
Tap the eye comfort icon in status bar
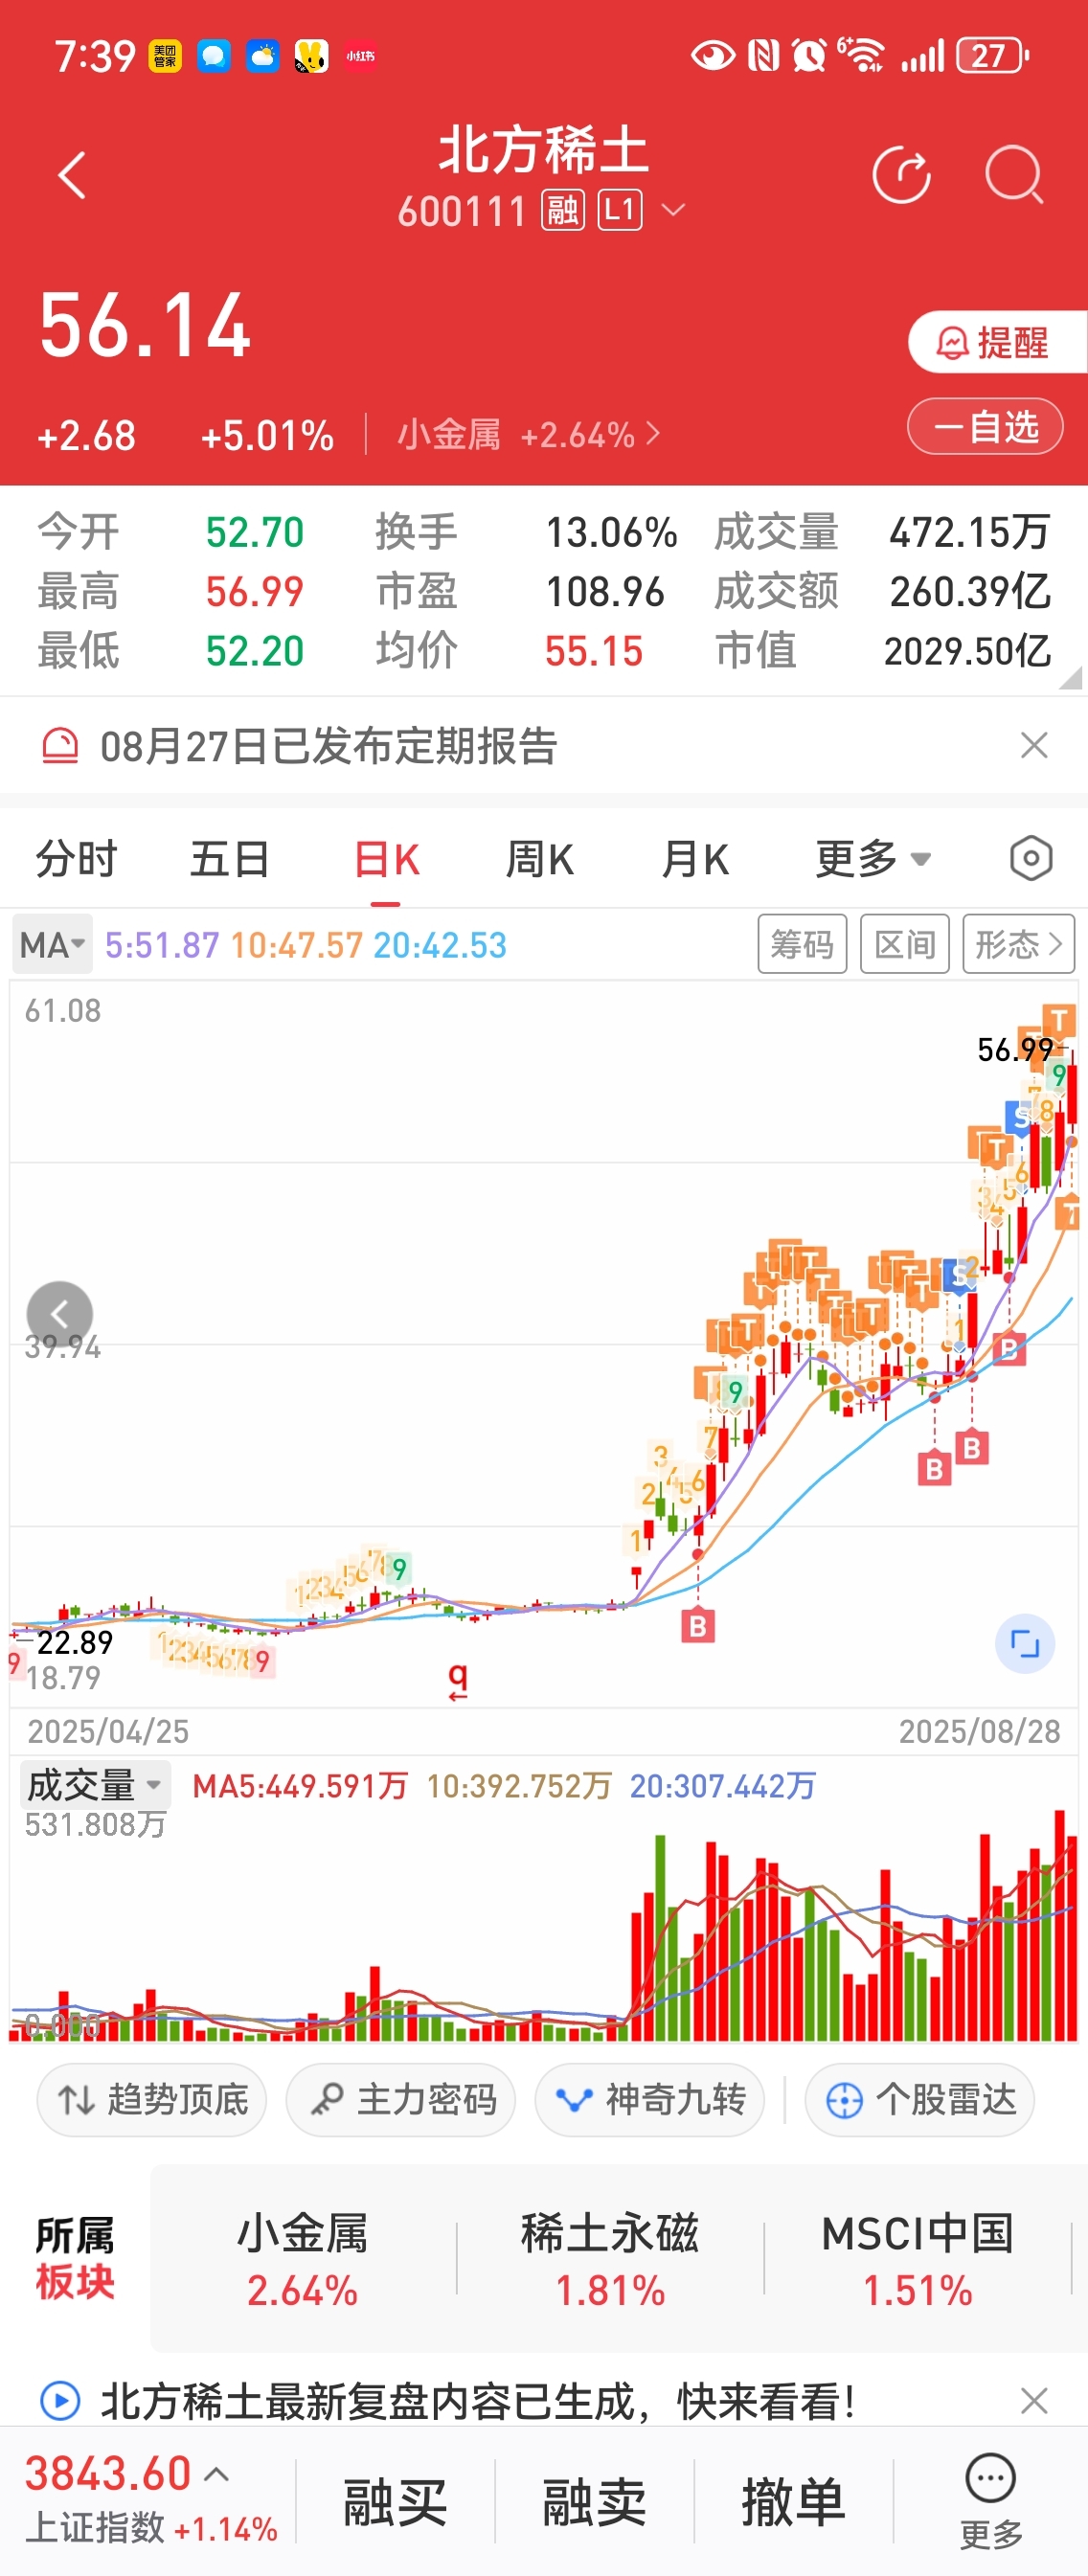click(713, 55)
